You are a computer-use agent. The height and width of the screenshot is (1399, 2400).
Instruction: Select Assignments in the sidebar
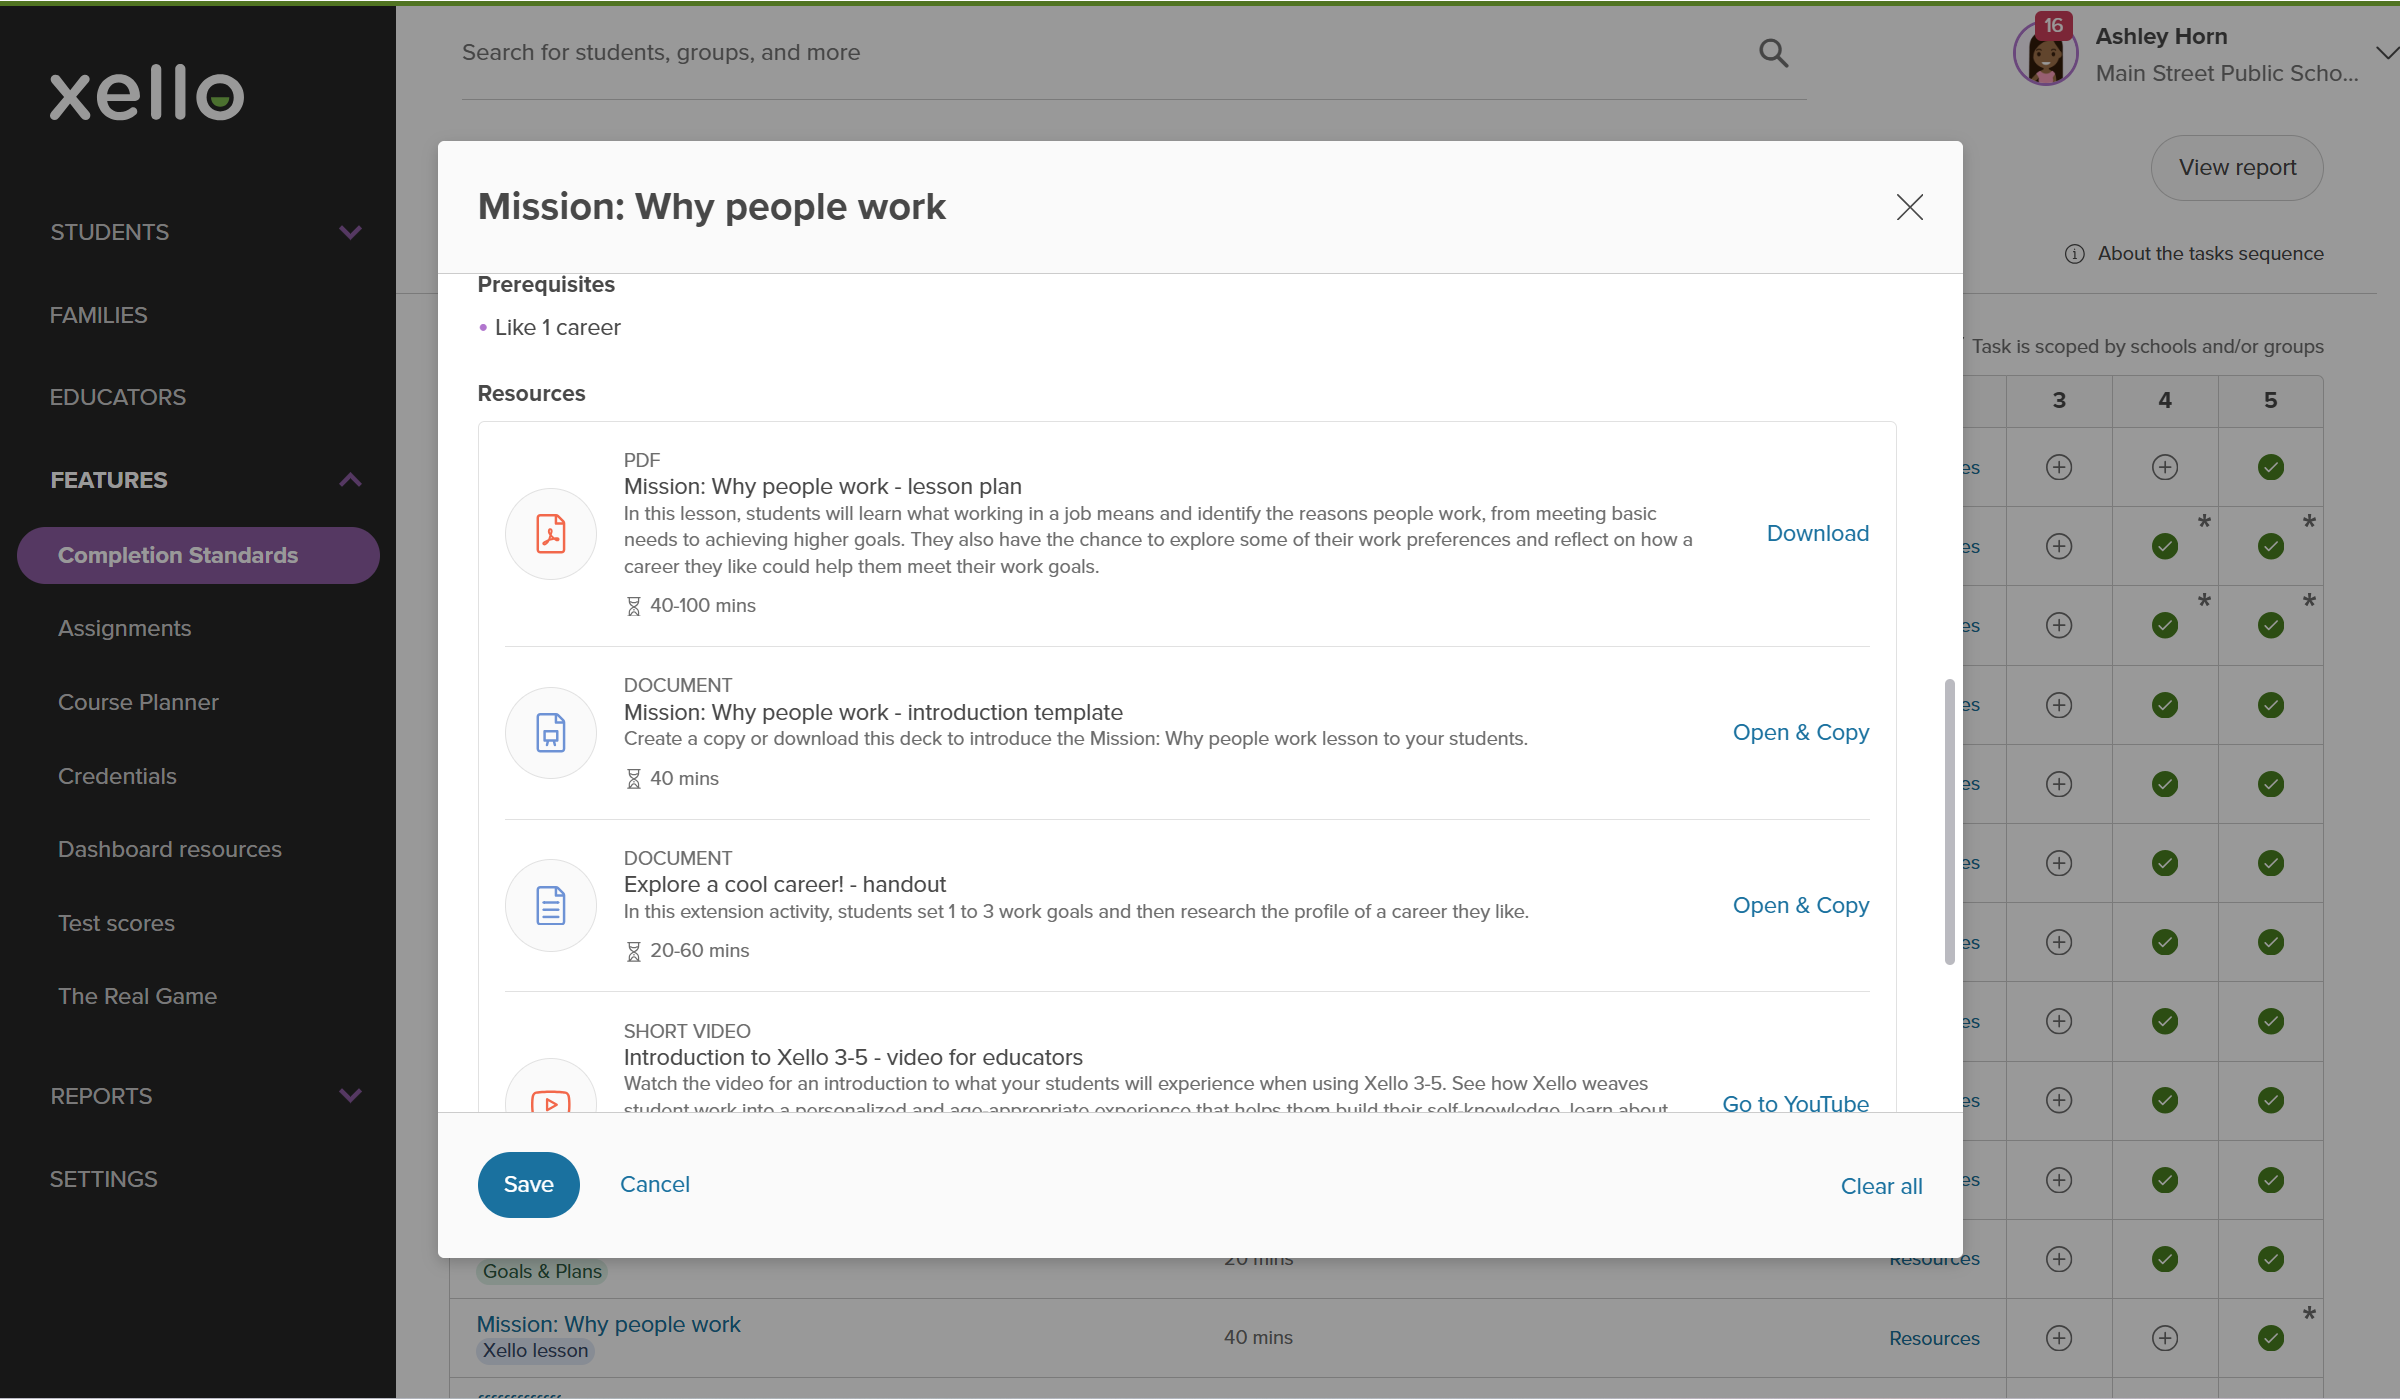click(x=124, y=627)
